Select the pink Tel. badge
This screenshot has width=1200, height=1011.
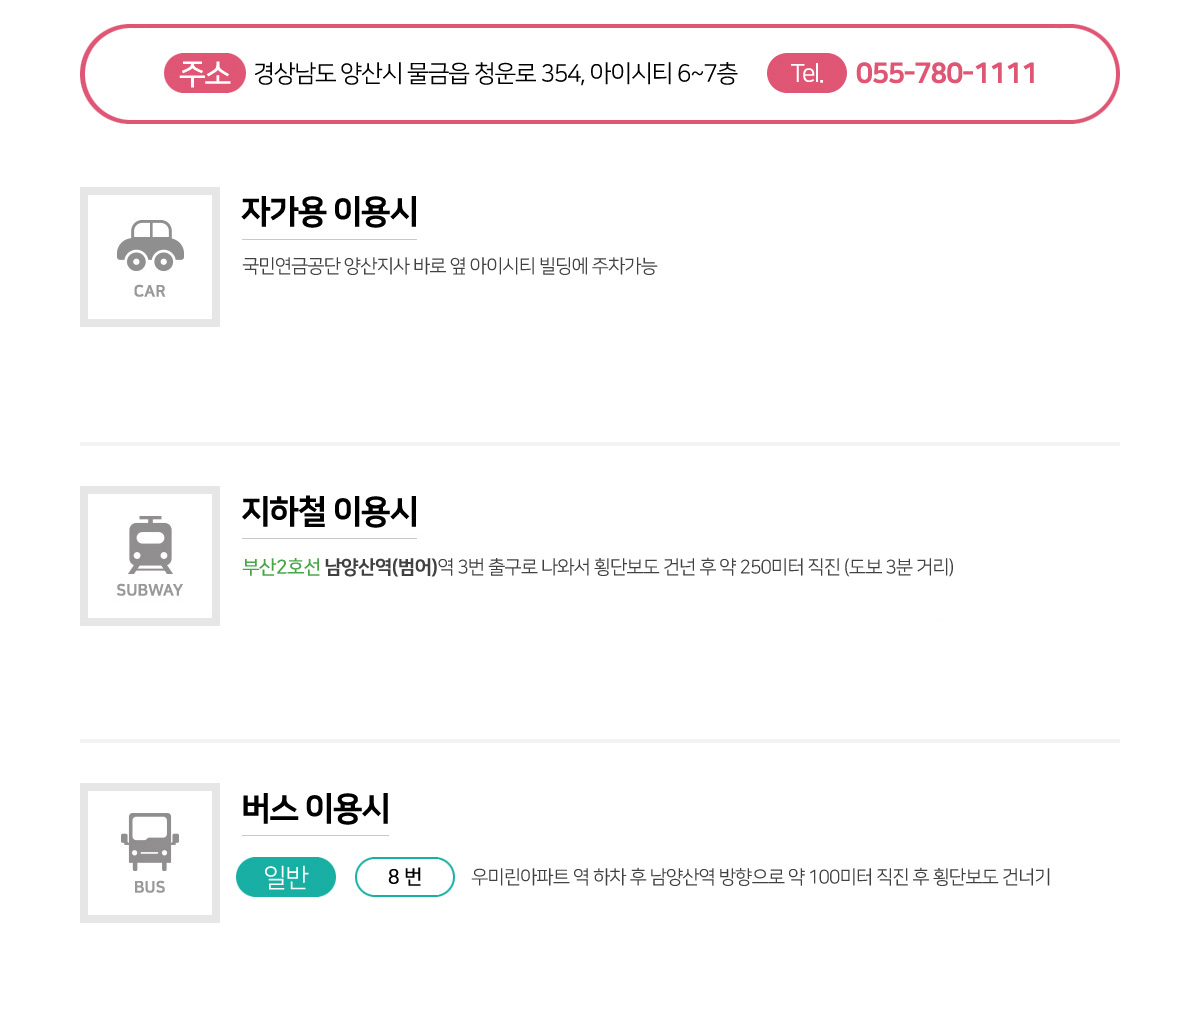(807, 73)
